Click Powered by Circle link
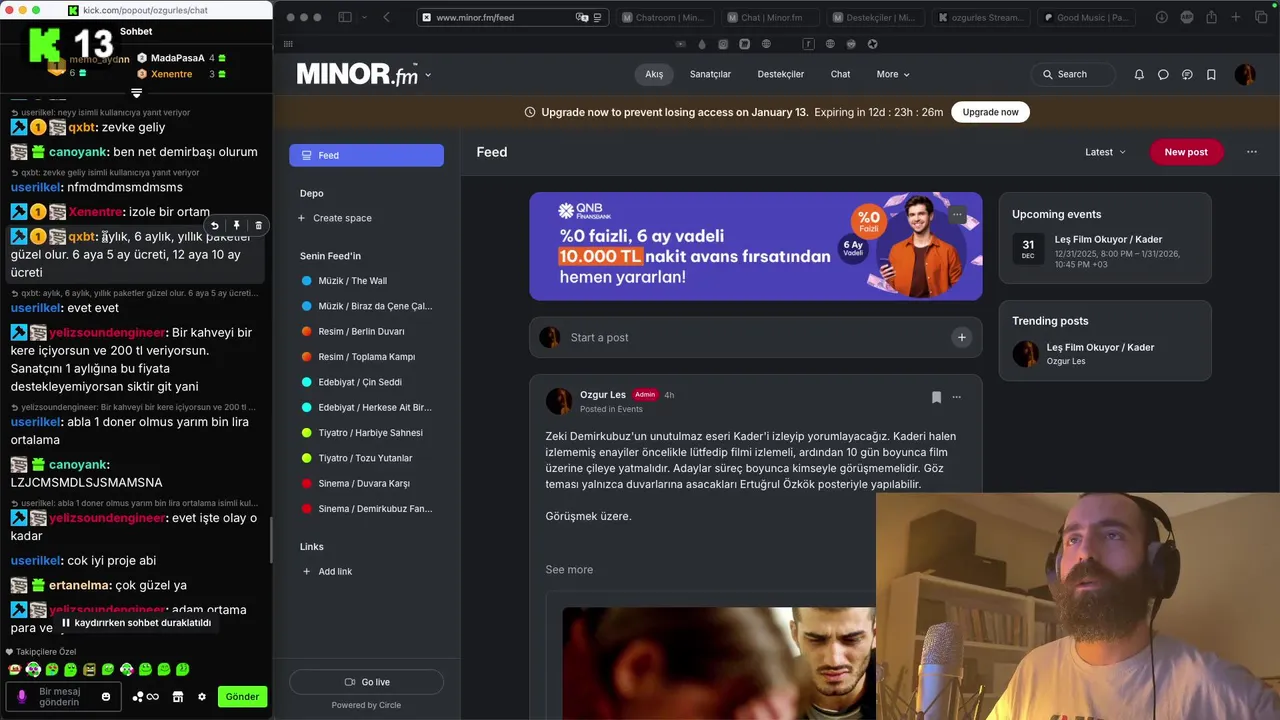Viewport: 1280px width, 720px height. (366, 705)
